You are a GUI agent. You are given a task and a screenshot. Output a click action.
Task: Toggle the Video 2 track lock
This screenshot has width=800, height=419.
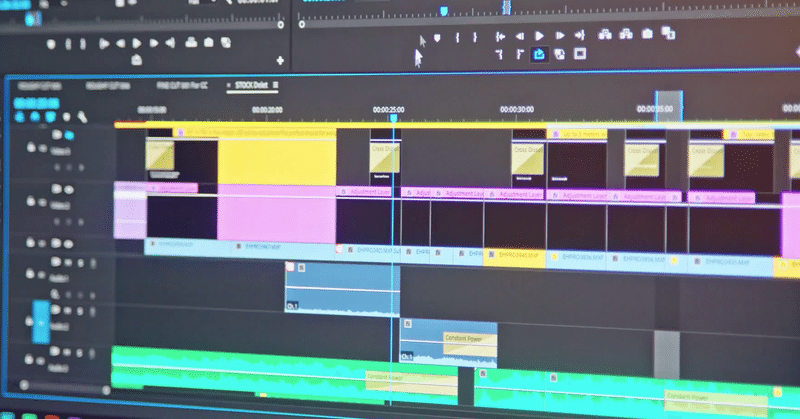[31, 201]
